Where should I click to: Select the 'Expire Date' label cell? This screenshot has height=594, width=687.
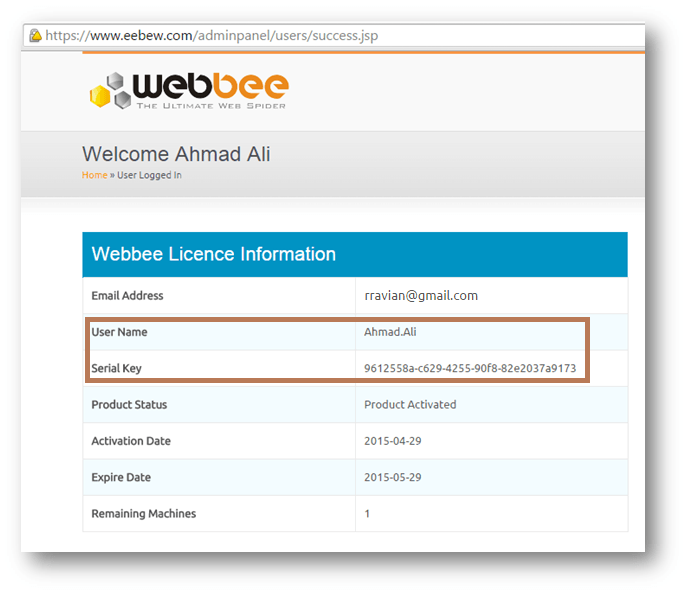[x=219, y=477]
